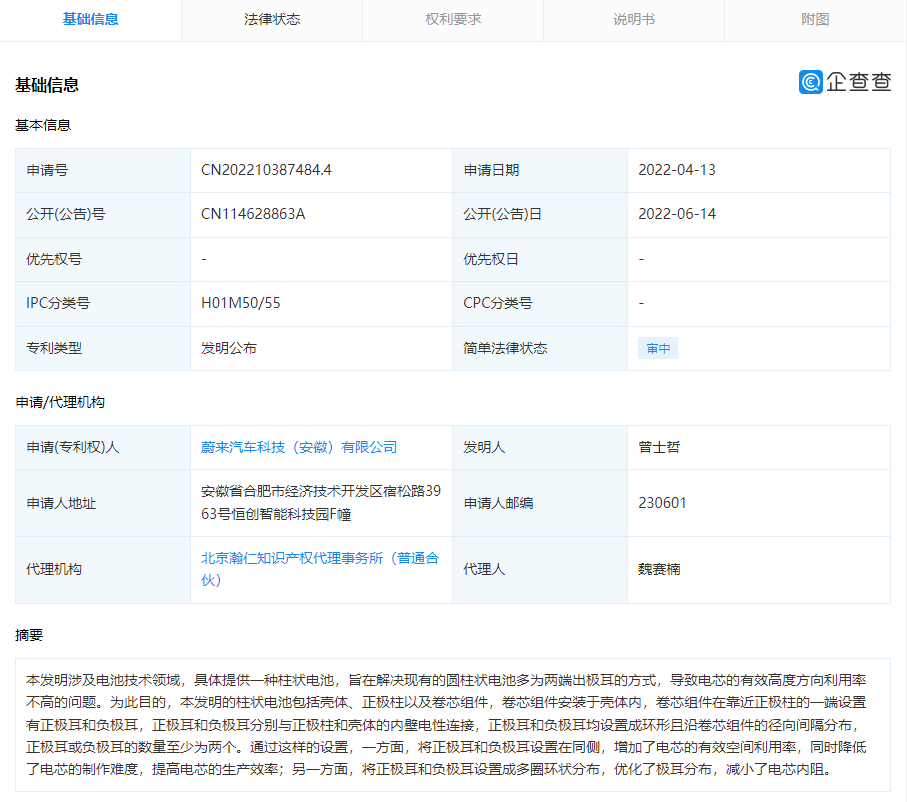The height and width of the screenshot is (802, 907).
Task: Switch to the 法律状态 tab
Action: coord(272,20)
